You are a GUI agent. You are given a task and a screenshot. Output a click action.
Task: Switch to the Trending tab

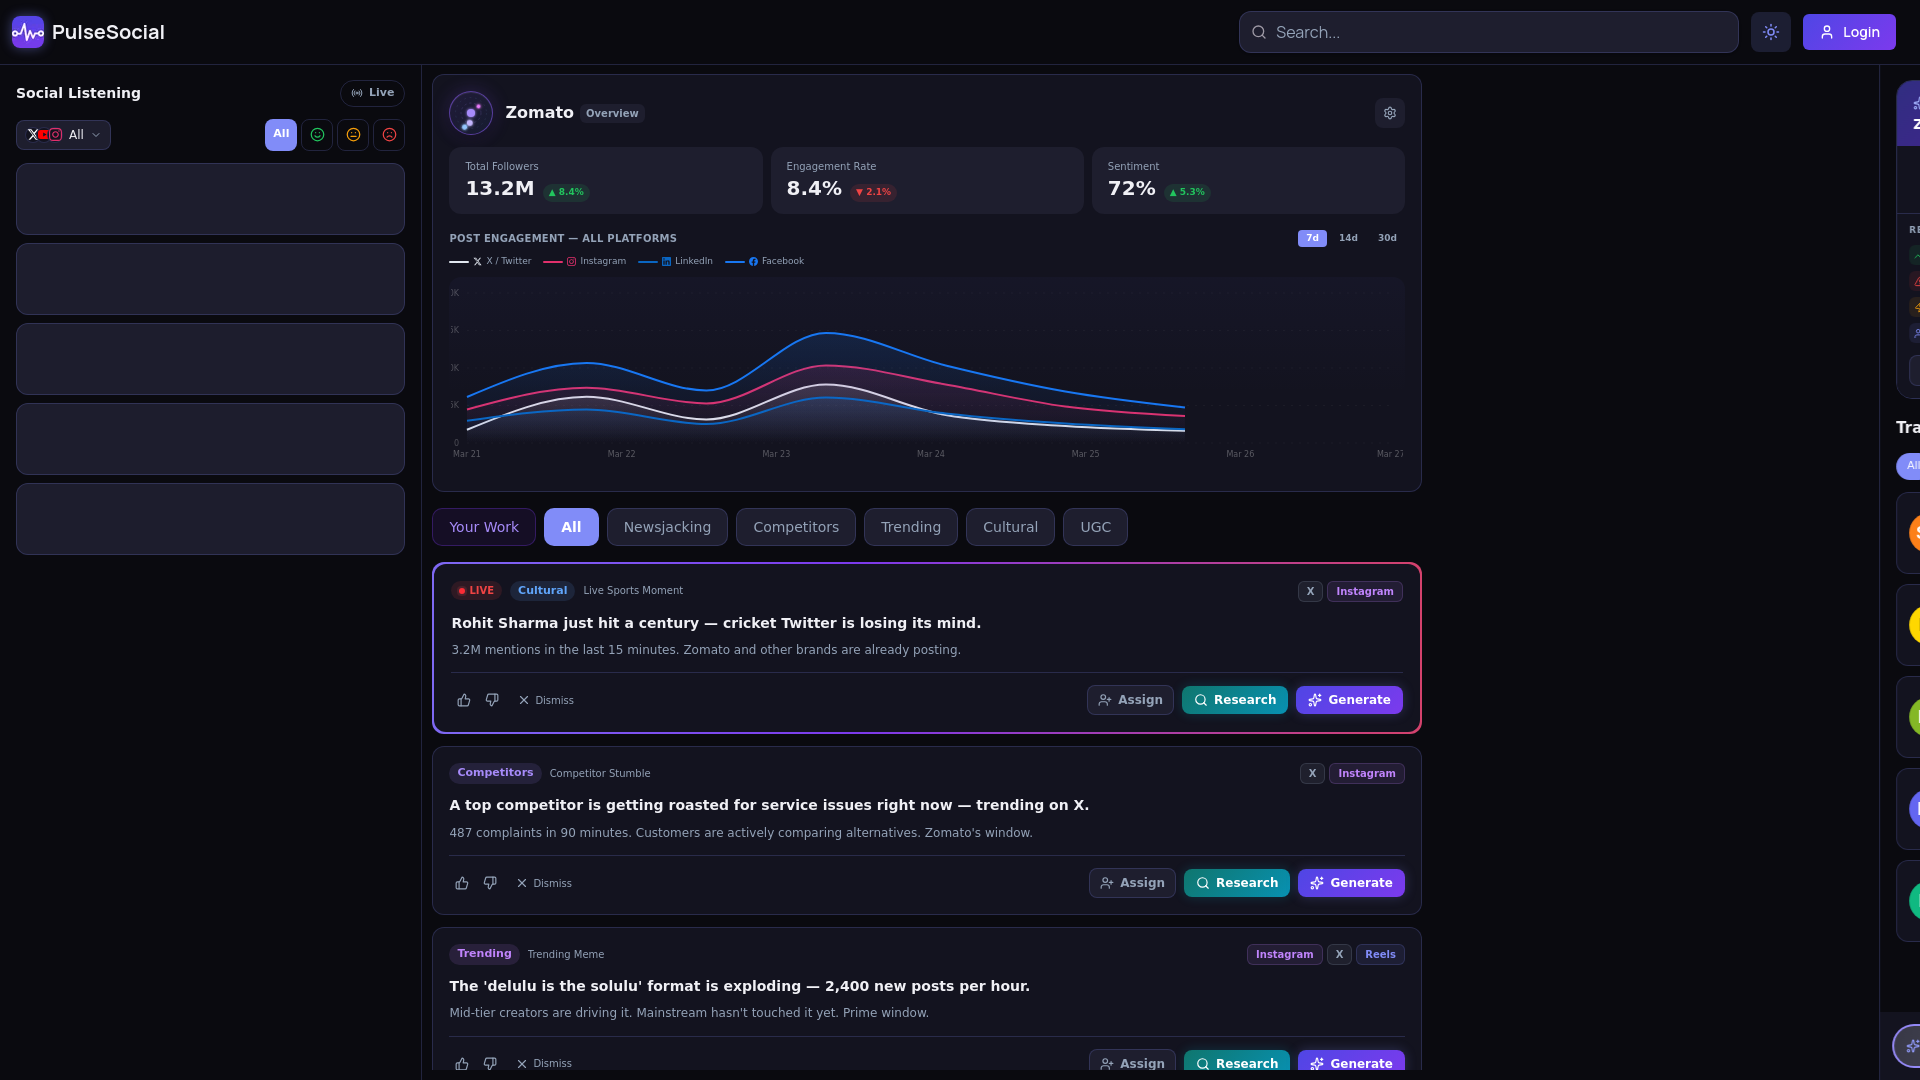911,527
